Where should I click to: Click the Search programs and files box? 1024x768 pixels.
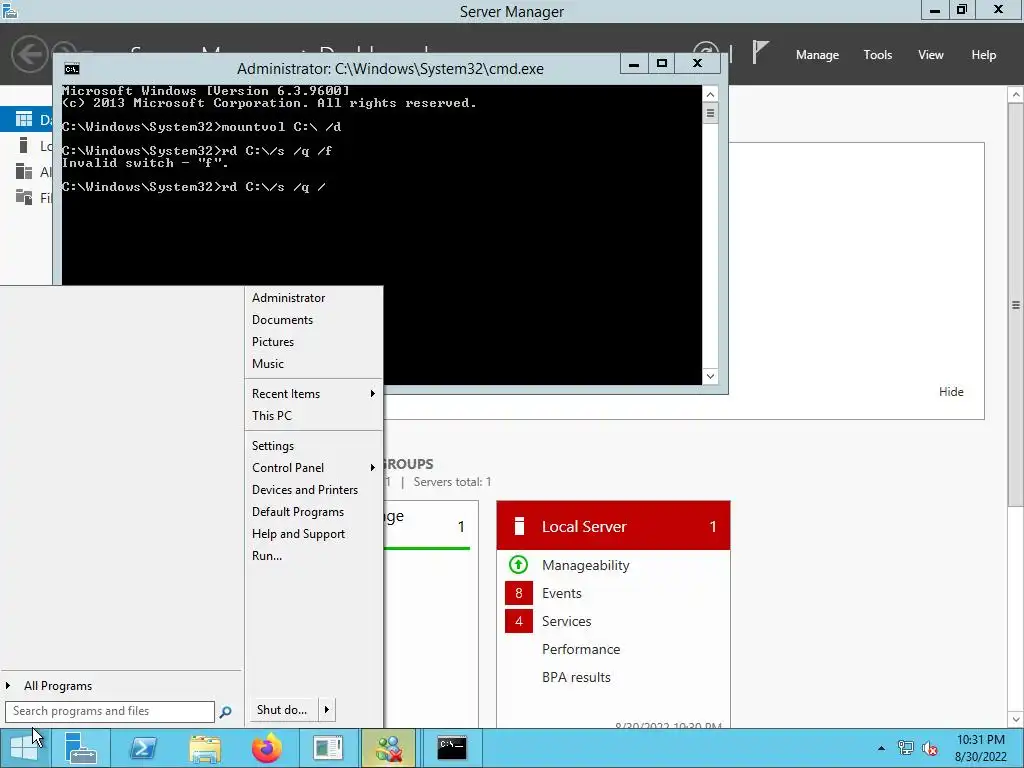coord(110,711)
